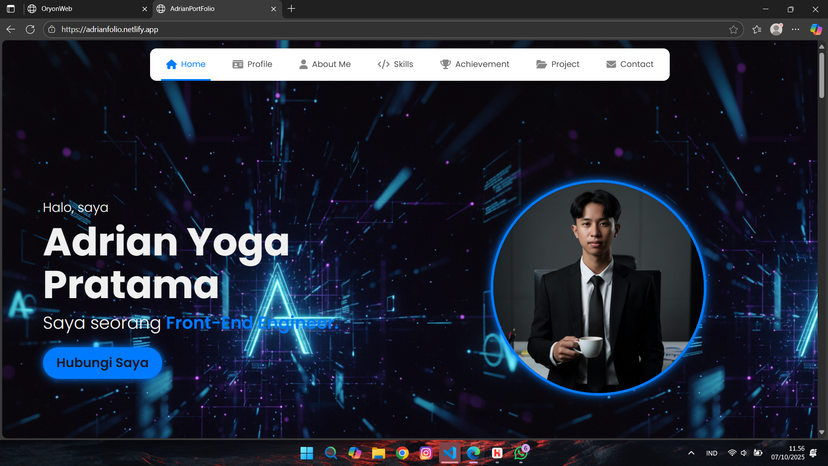The image size is (828, 466).
Task: Open the tab actions menu icon
Action: coord(11,9)
